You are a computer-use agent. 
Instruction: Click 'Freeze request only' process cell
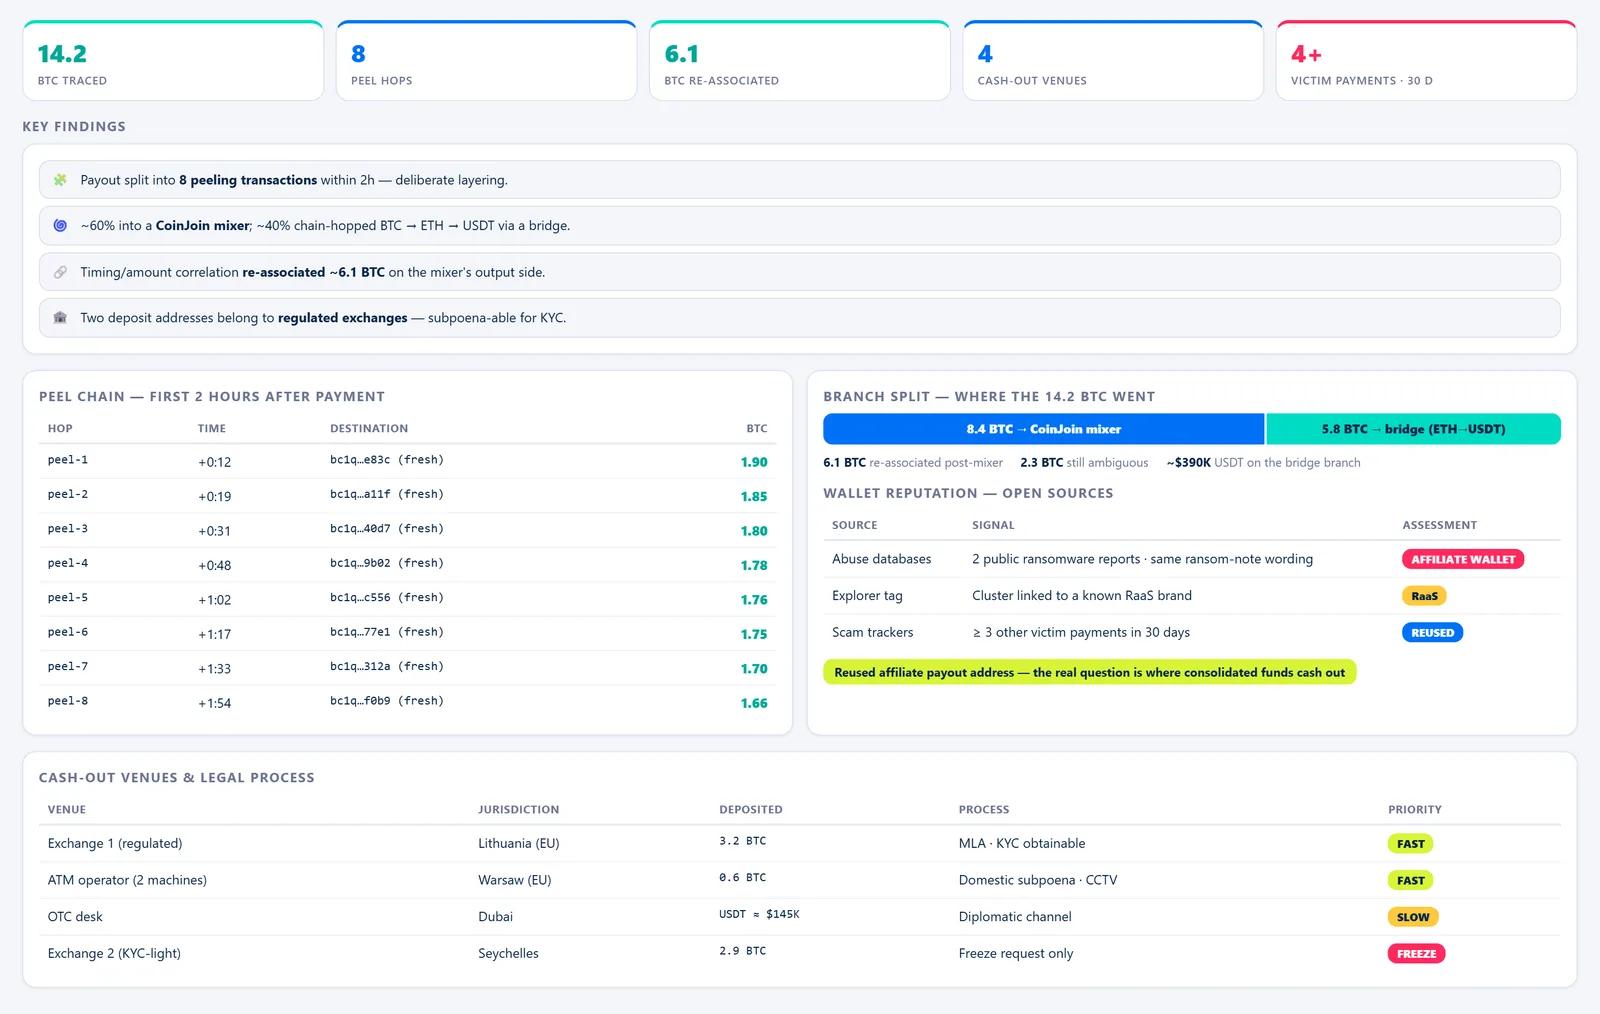point(1016,954)
